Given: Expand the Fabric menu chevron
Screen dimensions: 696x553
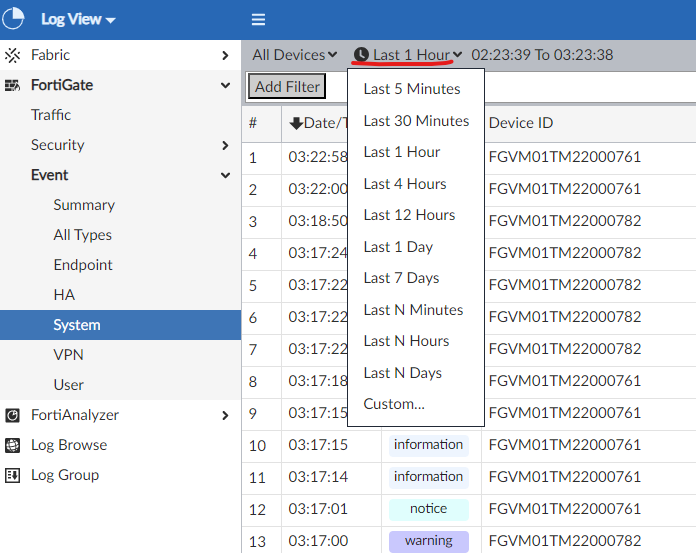Looking at the screenshot, I should coord(225,55).
